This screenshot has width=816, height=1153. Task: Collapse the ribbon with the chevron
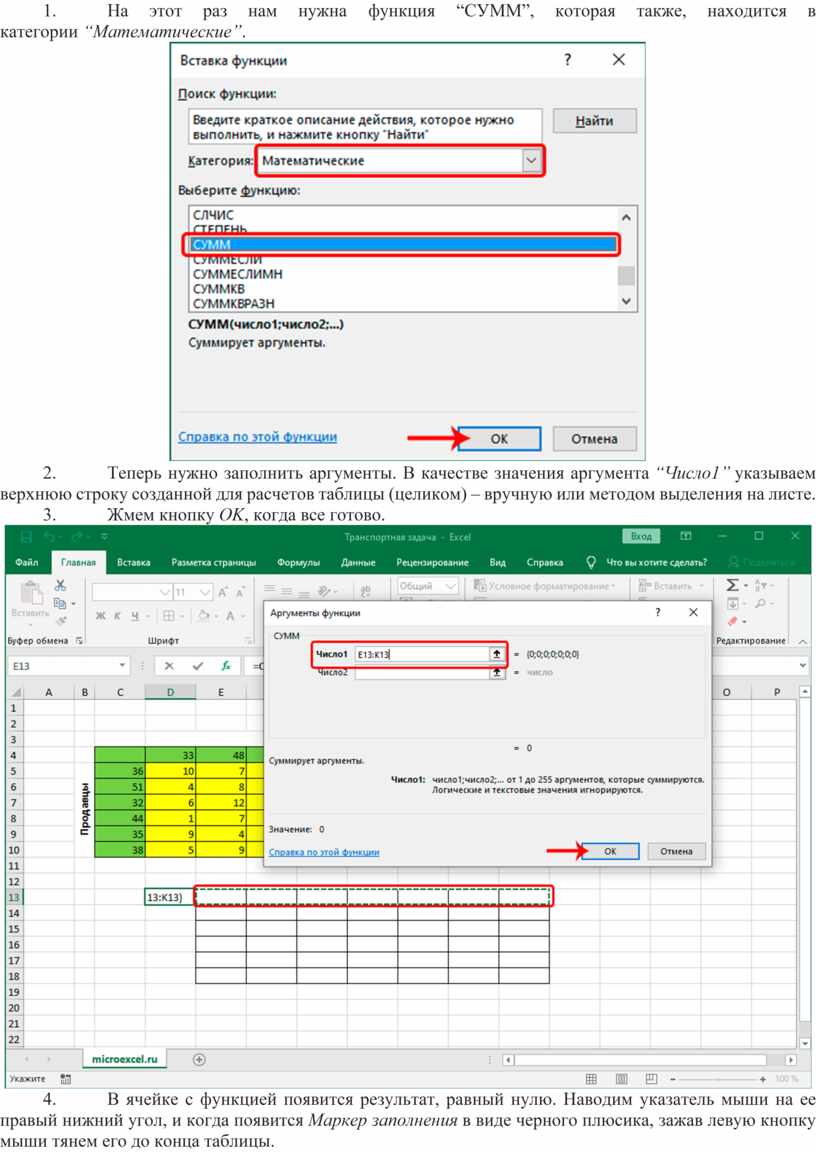(803, 641)
